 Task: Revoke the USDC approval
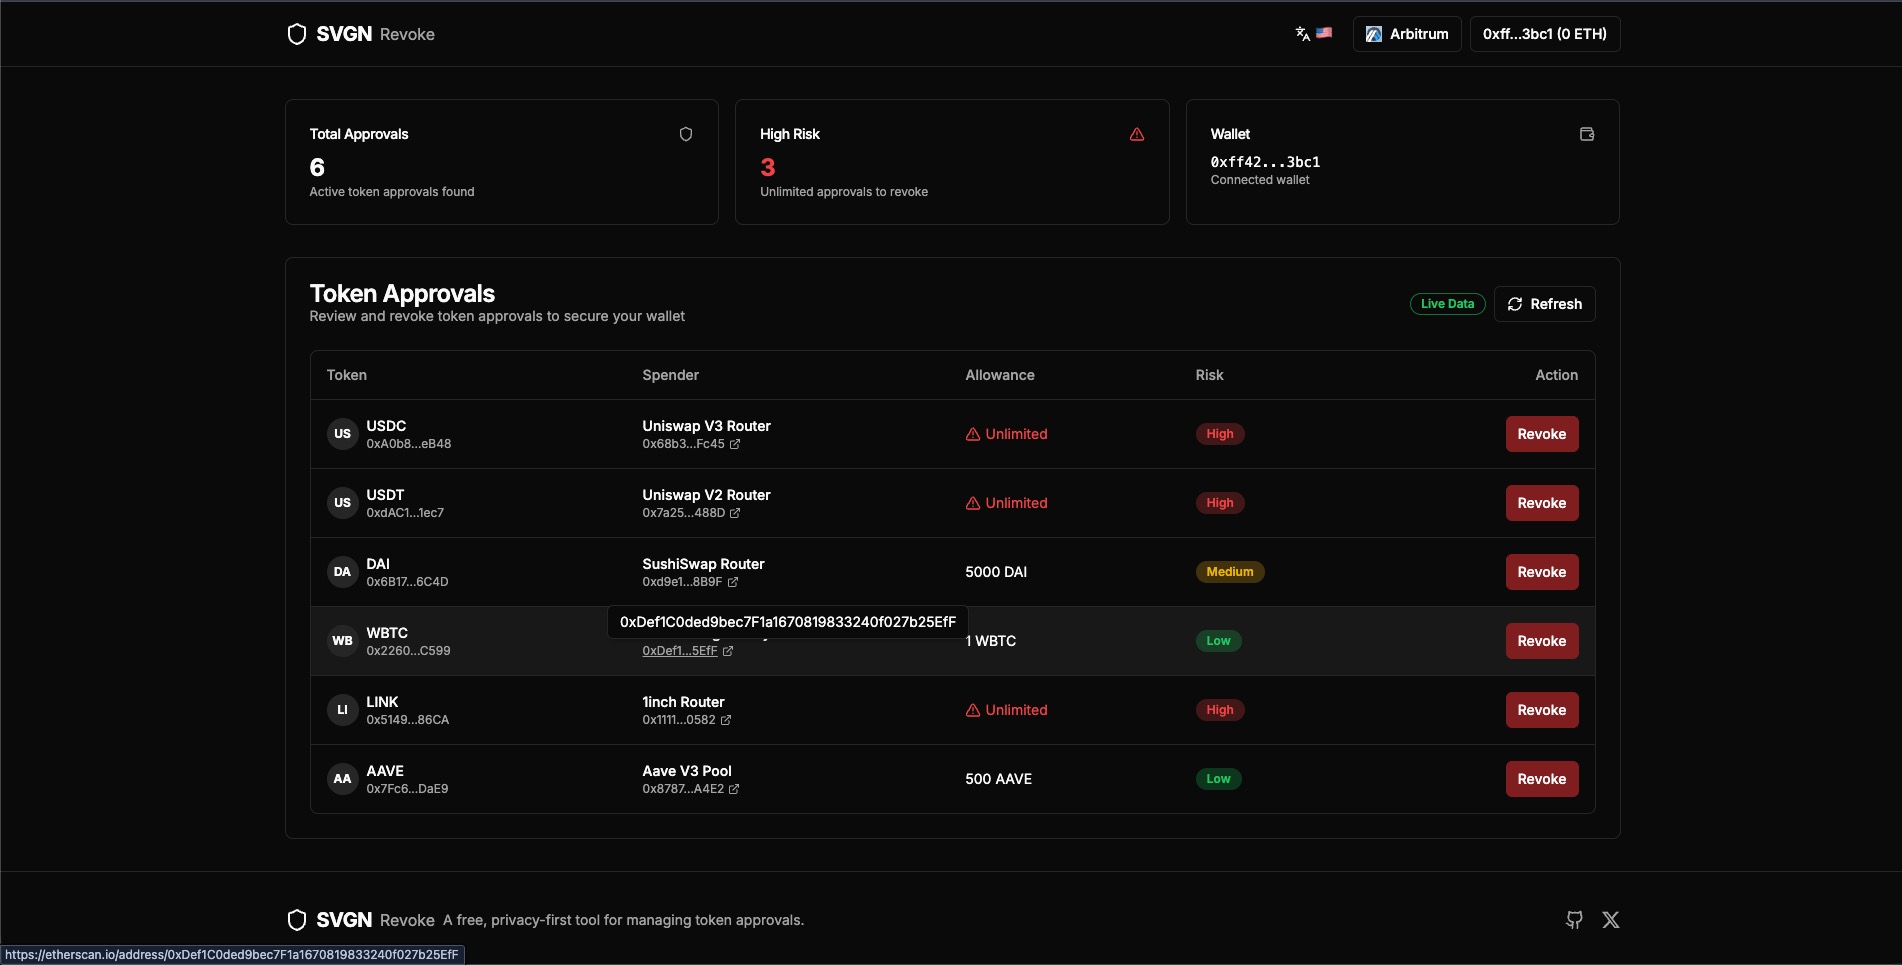tap(1541, 434)
